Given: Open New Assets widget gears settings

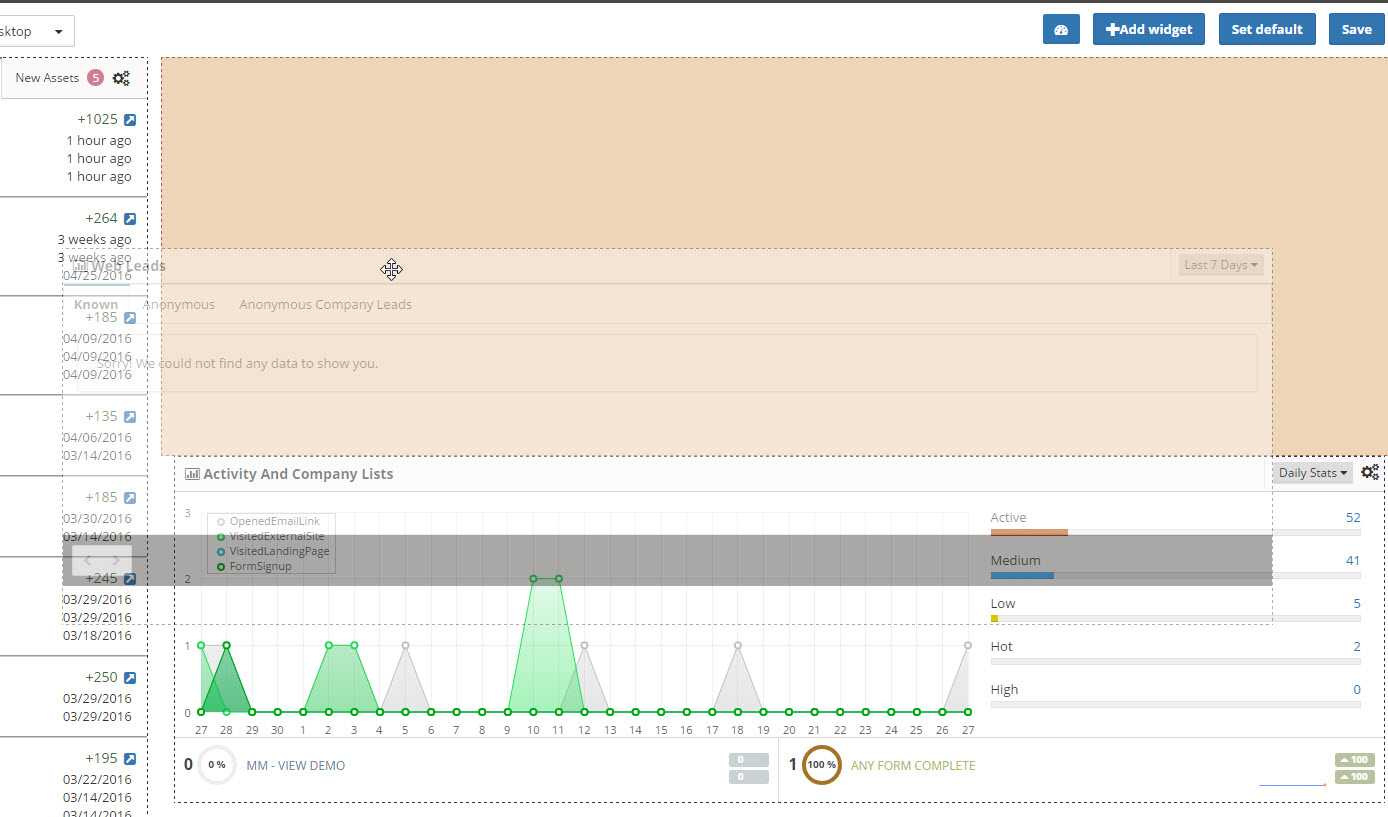Looking at the screenshot, I should tap(121, 78).
